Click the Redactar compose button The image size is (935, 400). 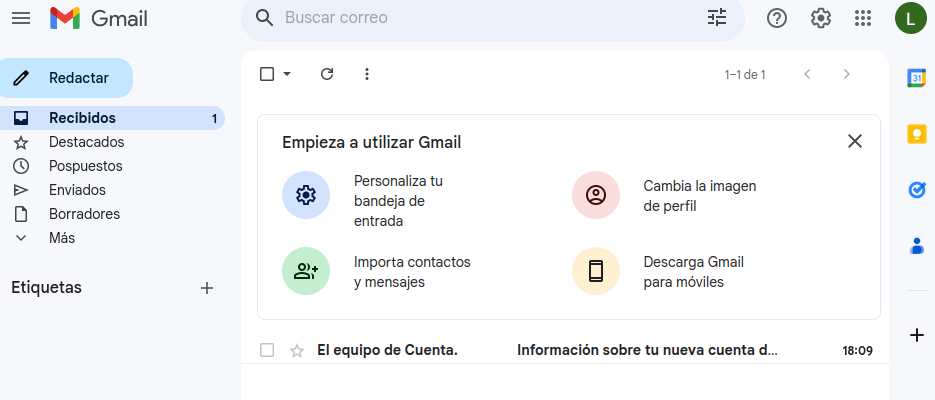[67, 78]
